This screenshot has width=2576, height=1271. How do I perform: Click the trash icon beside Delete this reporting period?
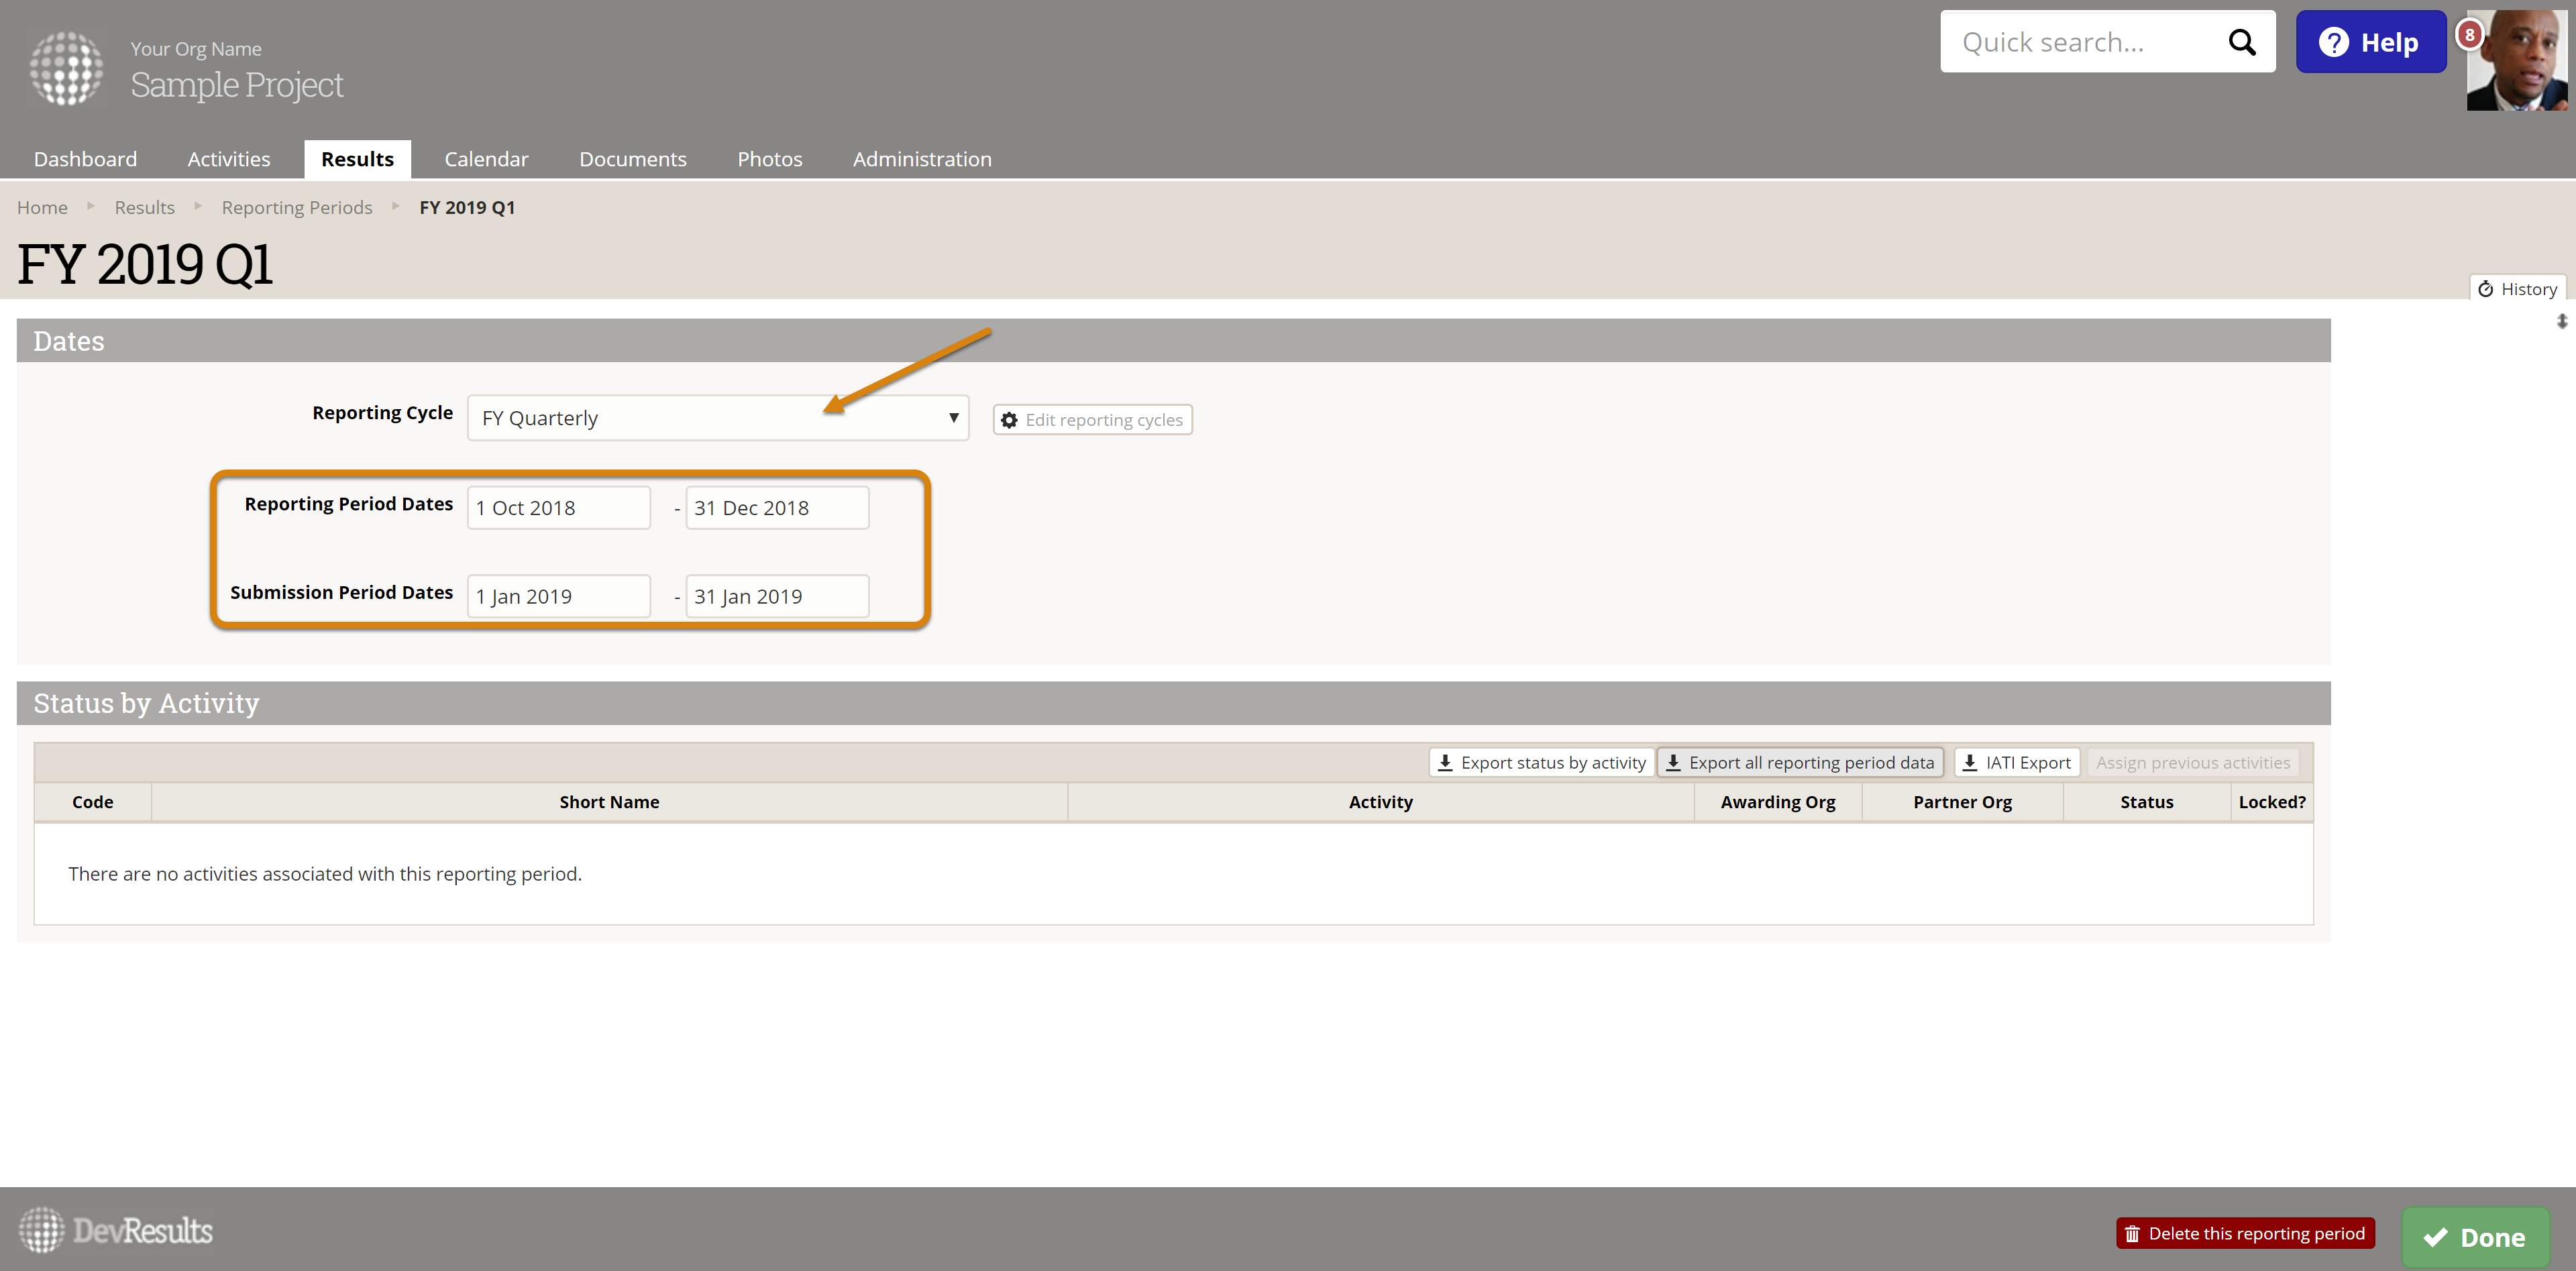(2132, 1233)
